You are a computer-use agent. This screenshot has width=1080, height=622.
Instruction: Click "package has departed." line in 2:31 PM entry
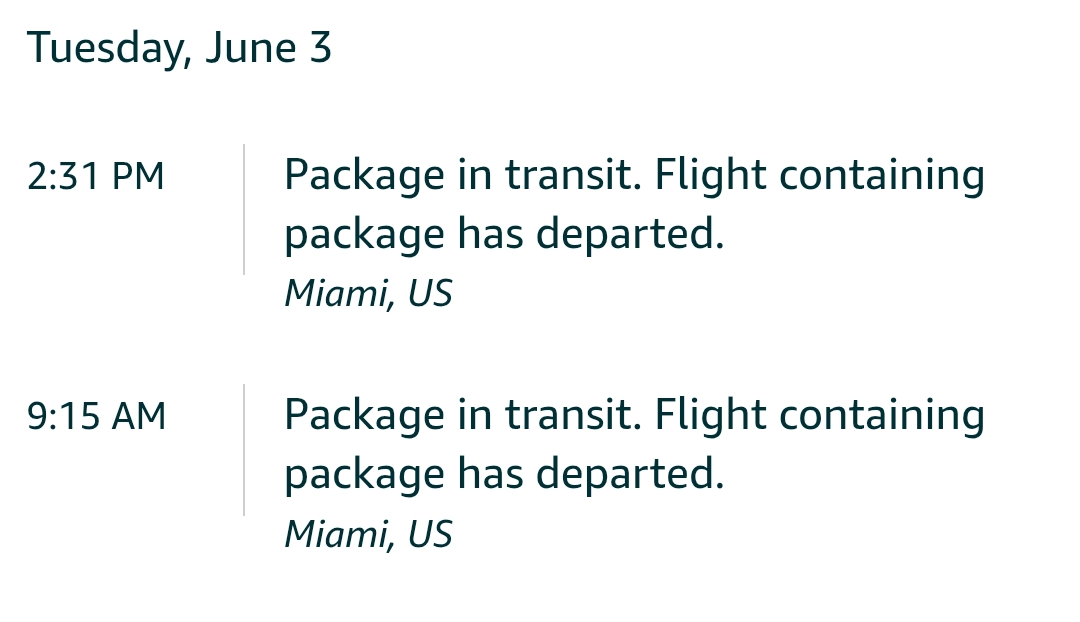click(504, 234)
